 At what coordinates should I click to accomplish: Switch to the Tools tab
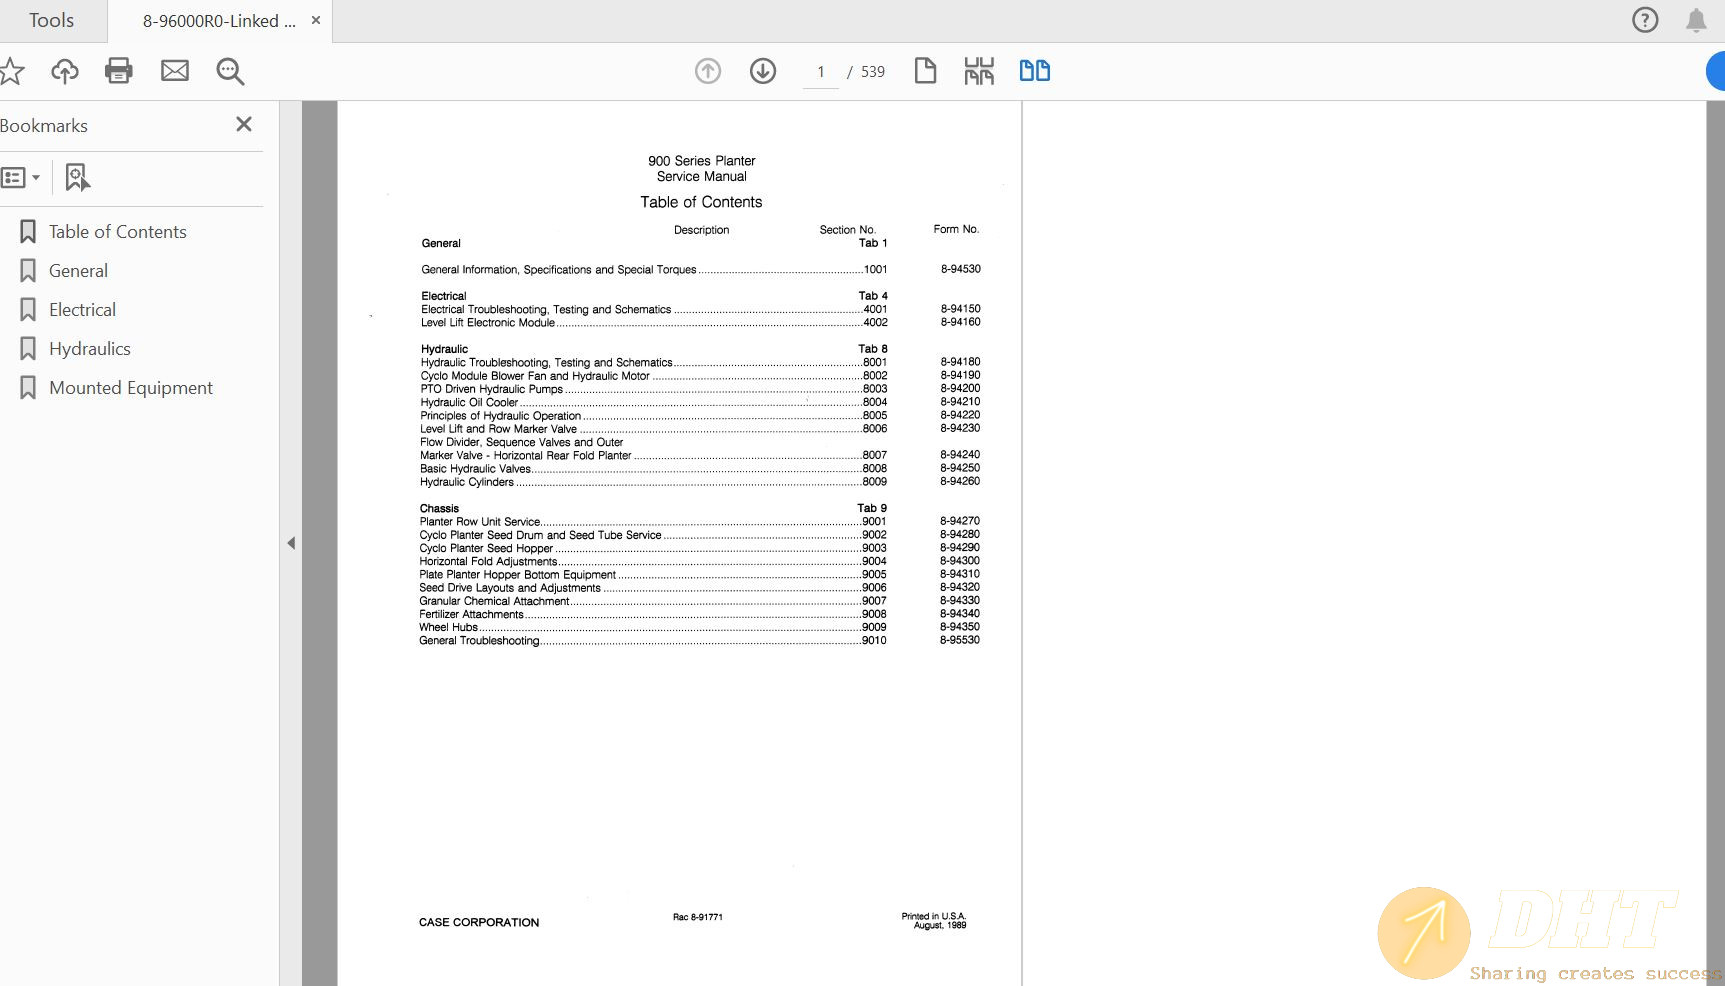tap(51, 20)
